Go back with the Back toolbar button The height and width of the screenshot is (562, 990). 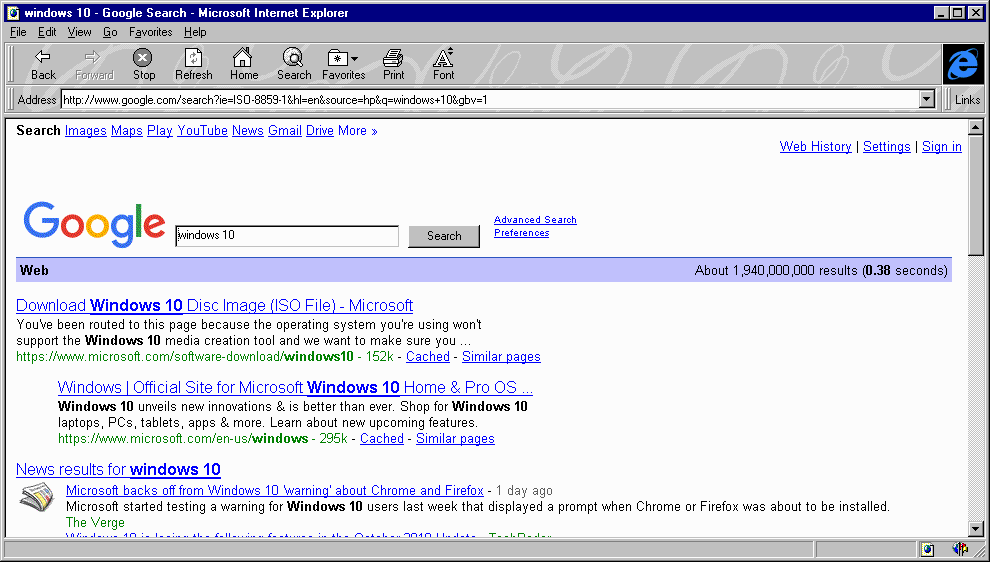pos(43,64)
